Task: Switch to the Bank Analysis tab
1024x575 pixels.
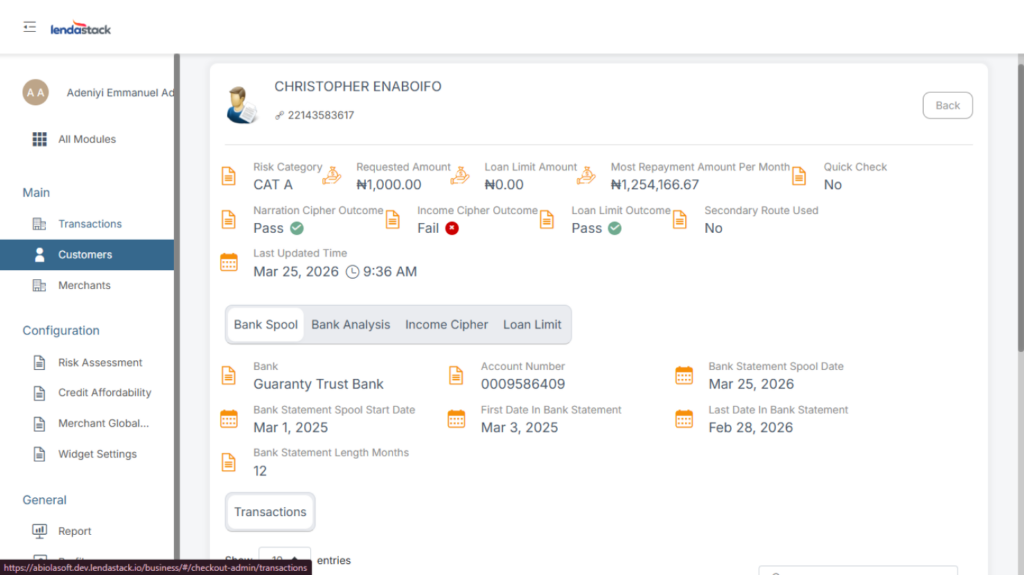Action: coord(350,325)
